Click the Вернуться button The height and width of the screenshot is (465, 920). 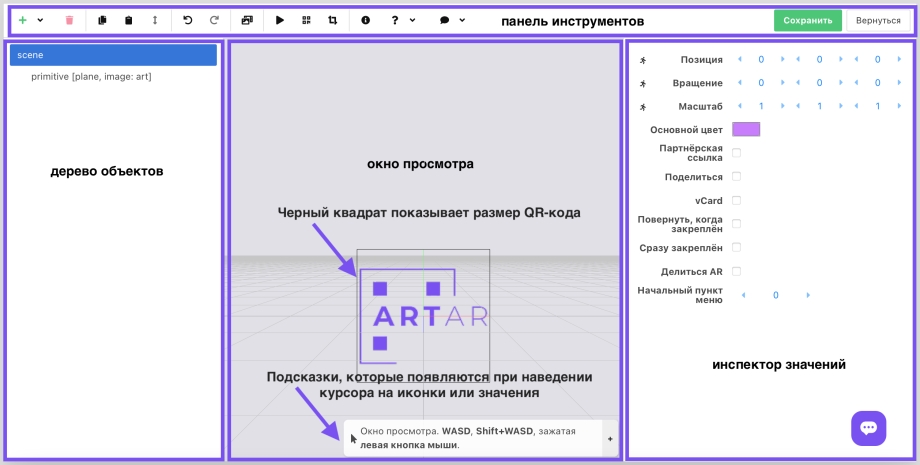878,20
